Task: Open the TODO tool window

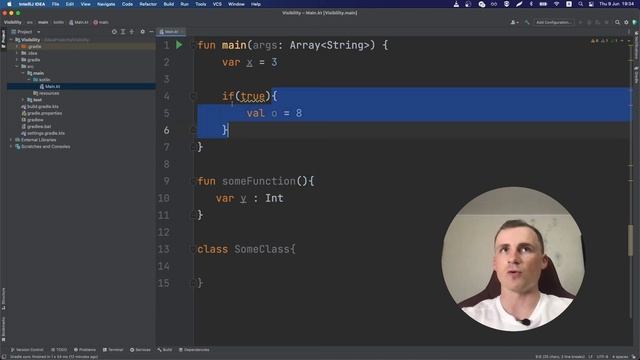Action: (59, 350)
